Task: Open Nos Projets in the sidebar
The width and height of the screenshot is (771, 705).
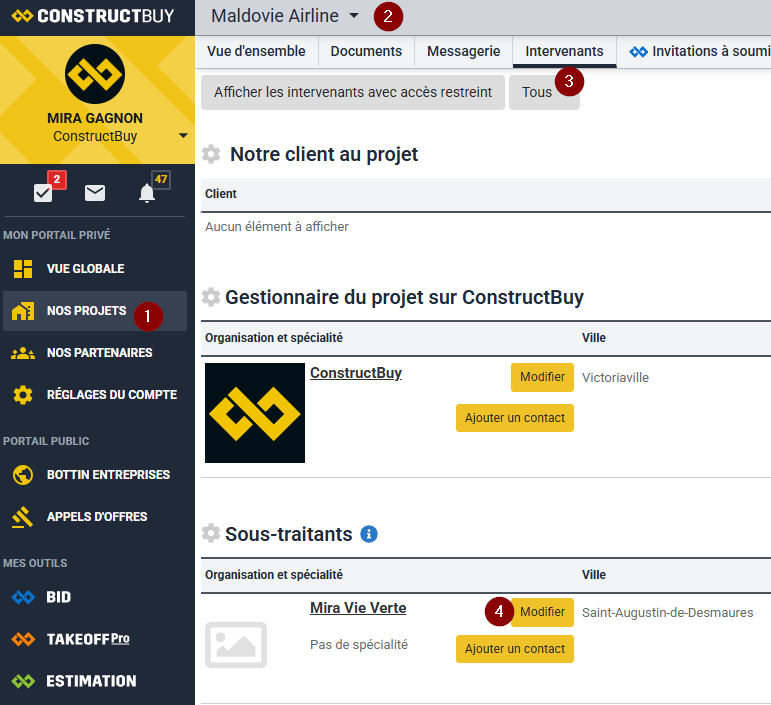Action: click(x=86, y=311)
